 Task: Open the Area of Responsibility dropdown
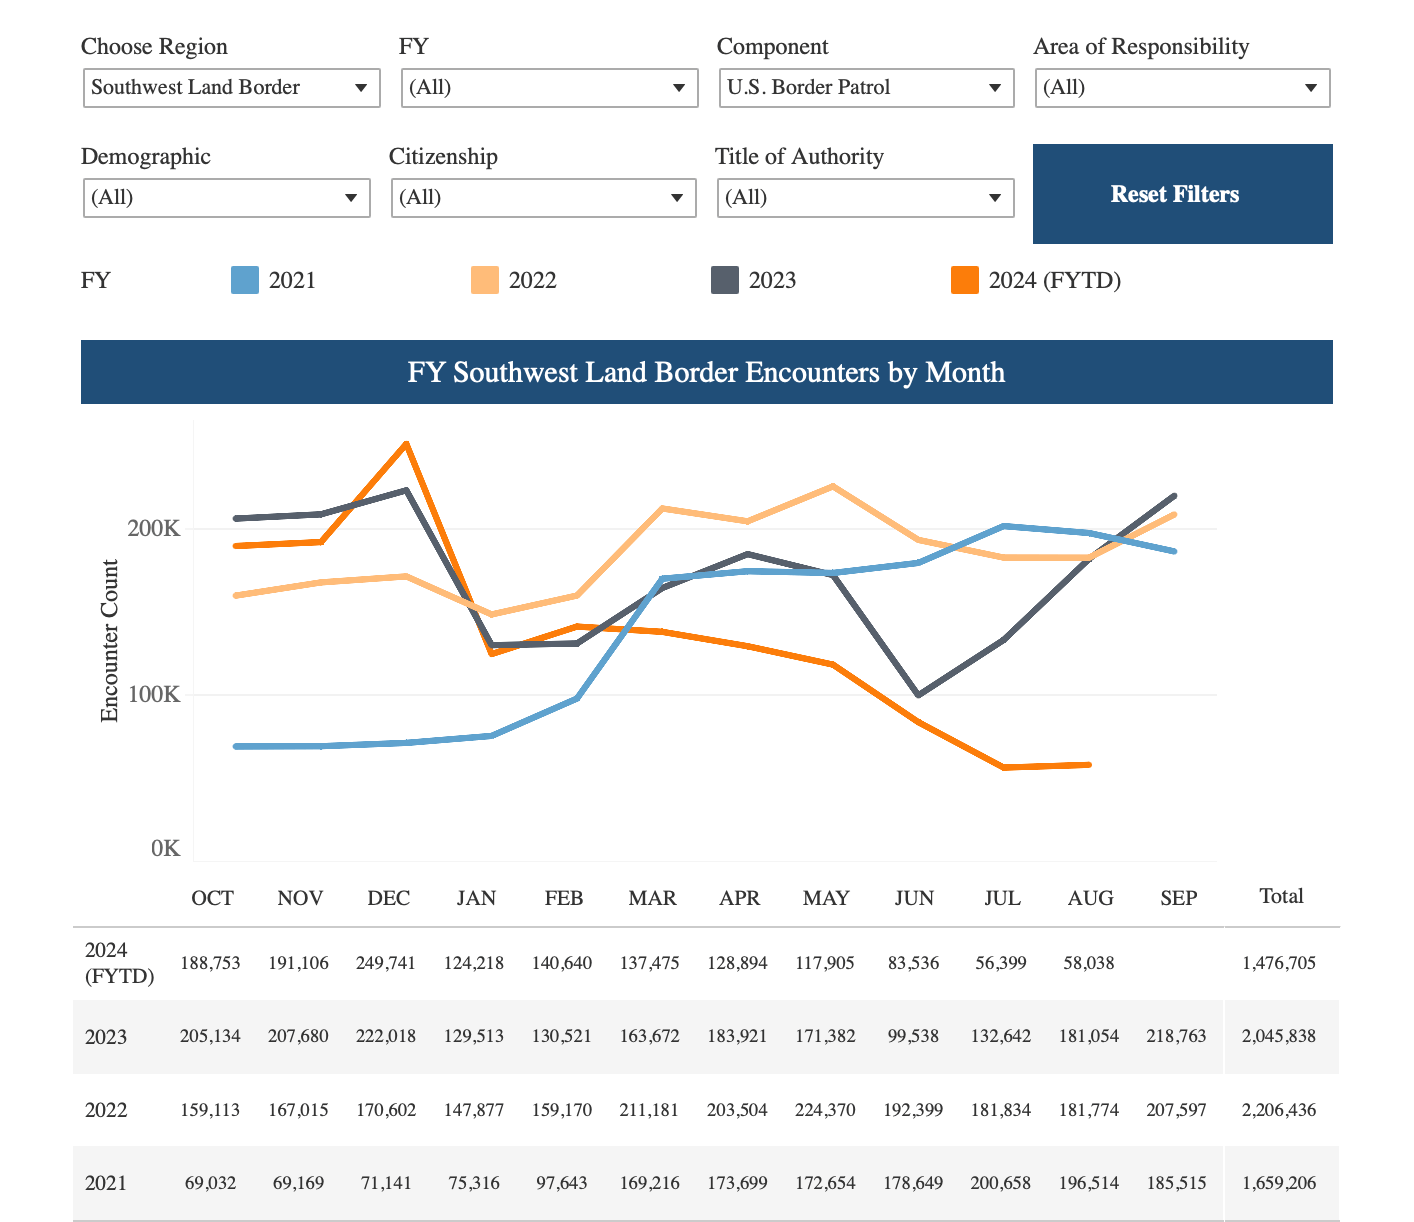(x=1183, y=88)
